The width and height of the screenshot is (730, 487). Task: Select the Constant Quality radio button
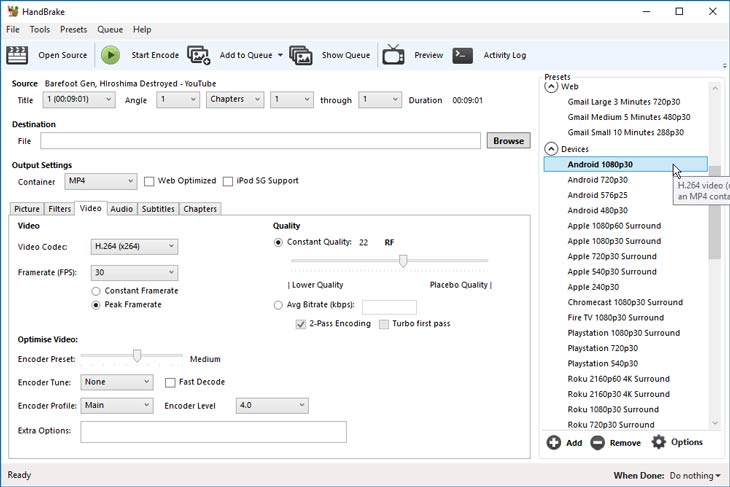pyautogui.click(x=278, y=243)
